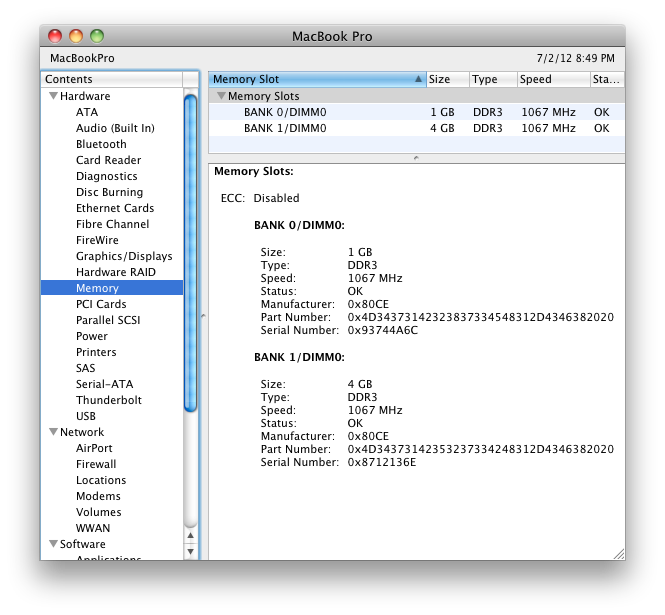
Task: Select Parallel SCSI entry
Action: click(108, 320)
